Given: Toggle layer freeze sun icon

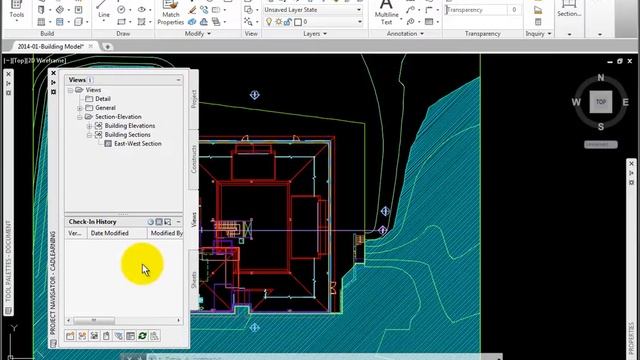Looking at the screenshot, I should [x=278, y=22].
